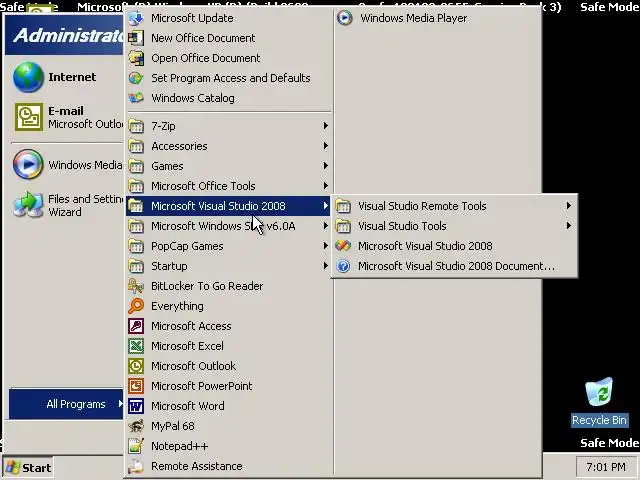Open the PopCap Games folder
The image size is (640, 480).
228,246
